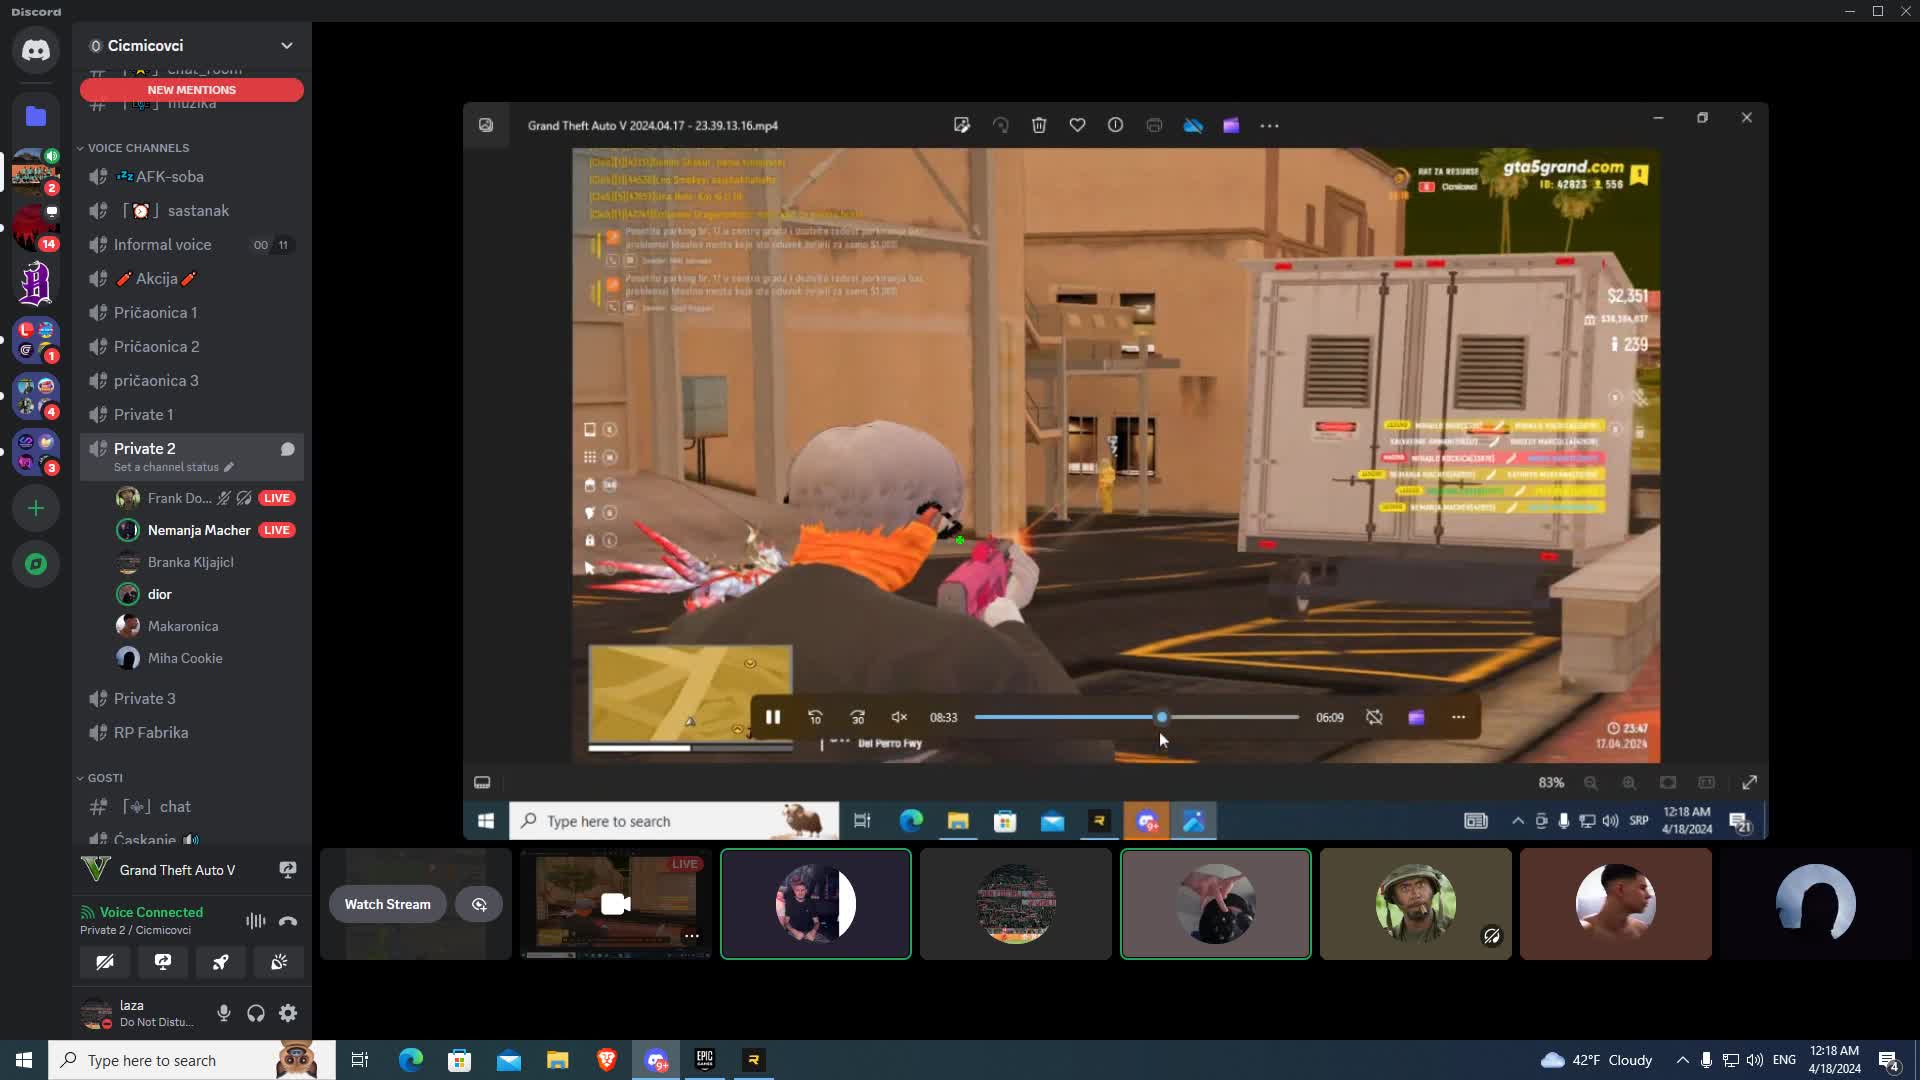
Task: Expand video to fullscreen arrow icon
Action: (1750, 782)
